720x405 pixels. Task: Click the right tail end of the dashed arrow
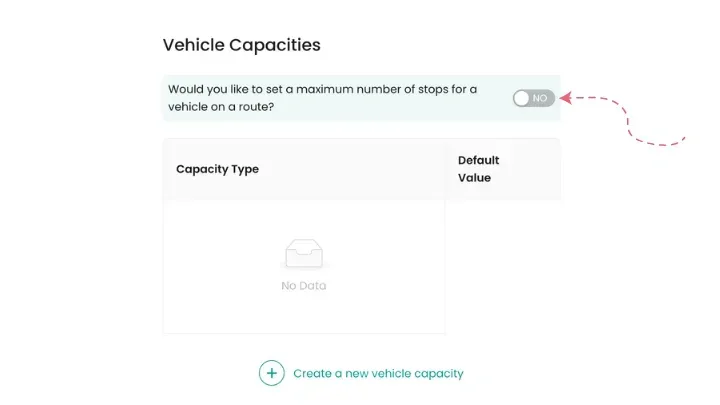pyautogui.click(x=683, y=137)
